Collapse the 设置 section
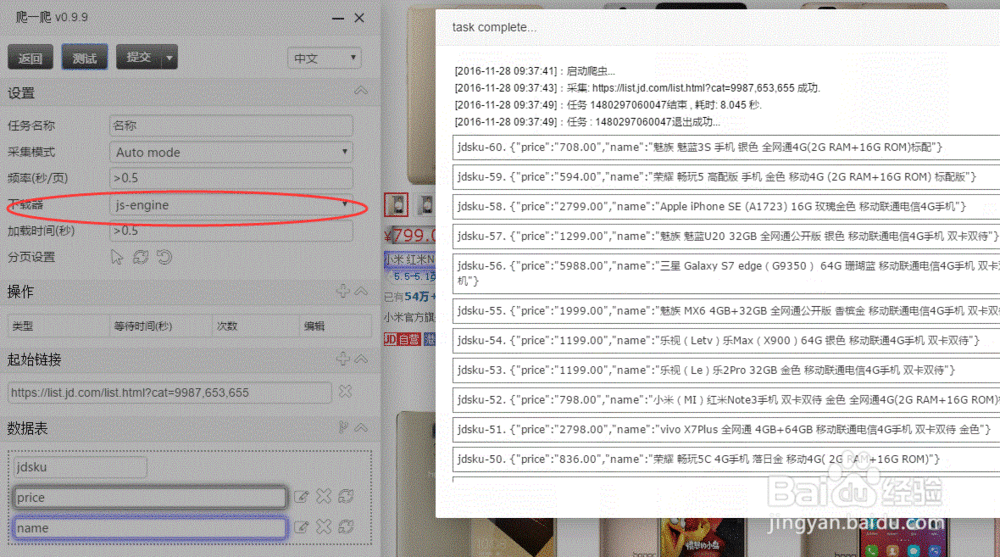 [x=361, y=91]
